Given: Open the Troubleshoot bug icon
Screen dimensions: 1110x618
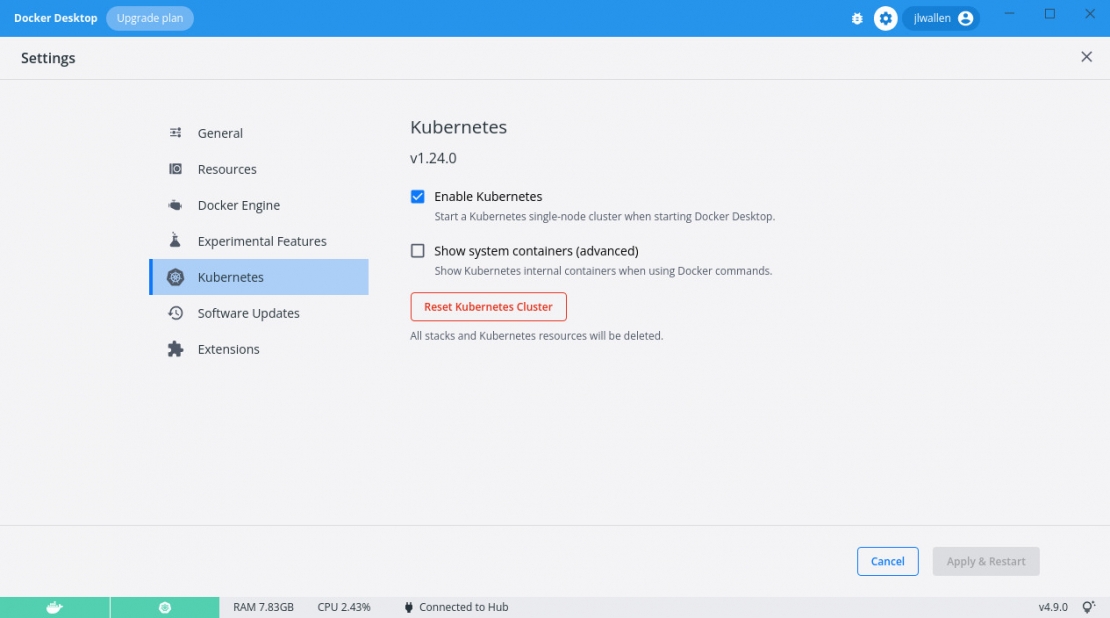Looking at the screenshot, I should pyautogui.click(x=857, y=18).
